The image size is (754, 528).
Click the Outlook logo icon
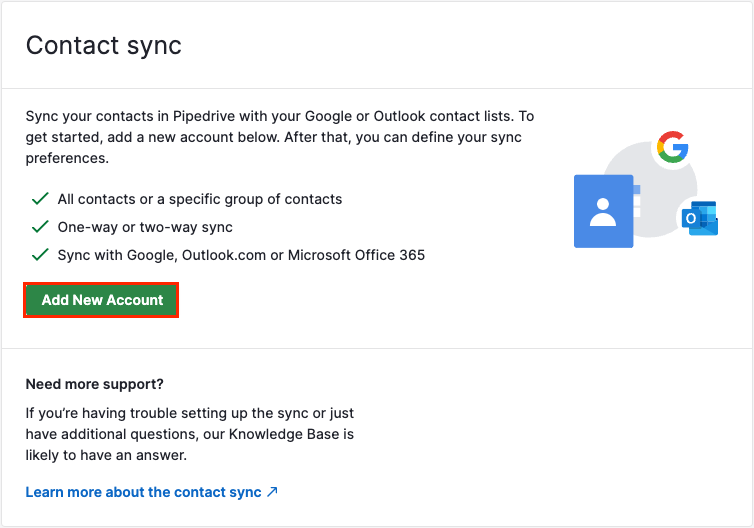click(x=700, y=219)
